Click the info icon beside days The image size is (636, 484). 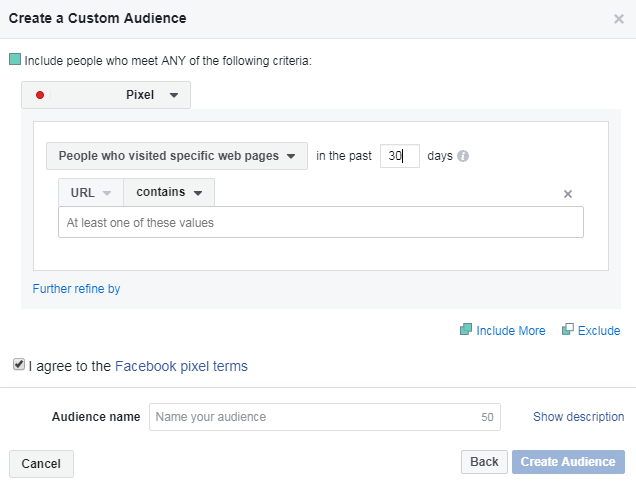(x=463, y=156)
